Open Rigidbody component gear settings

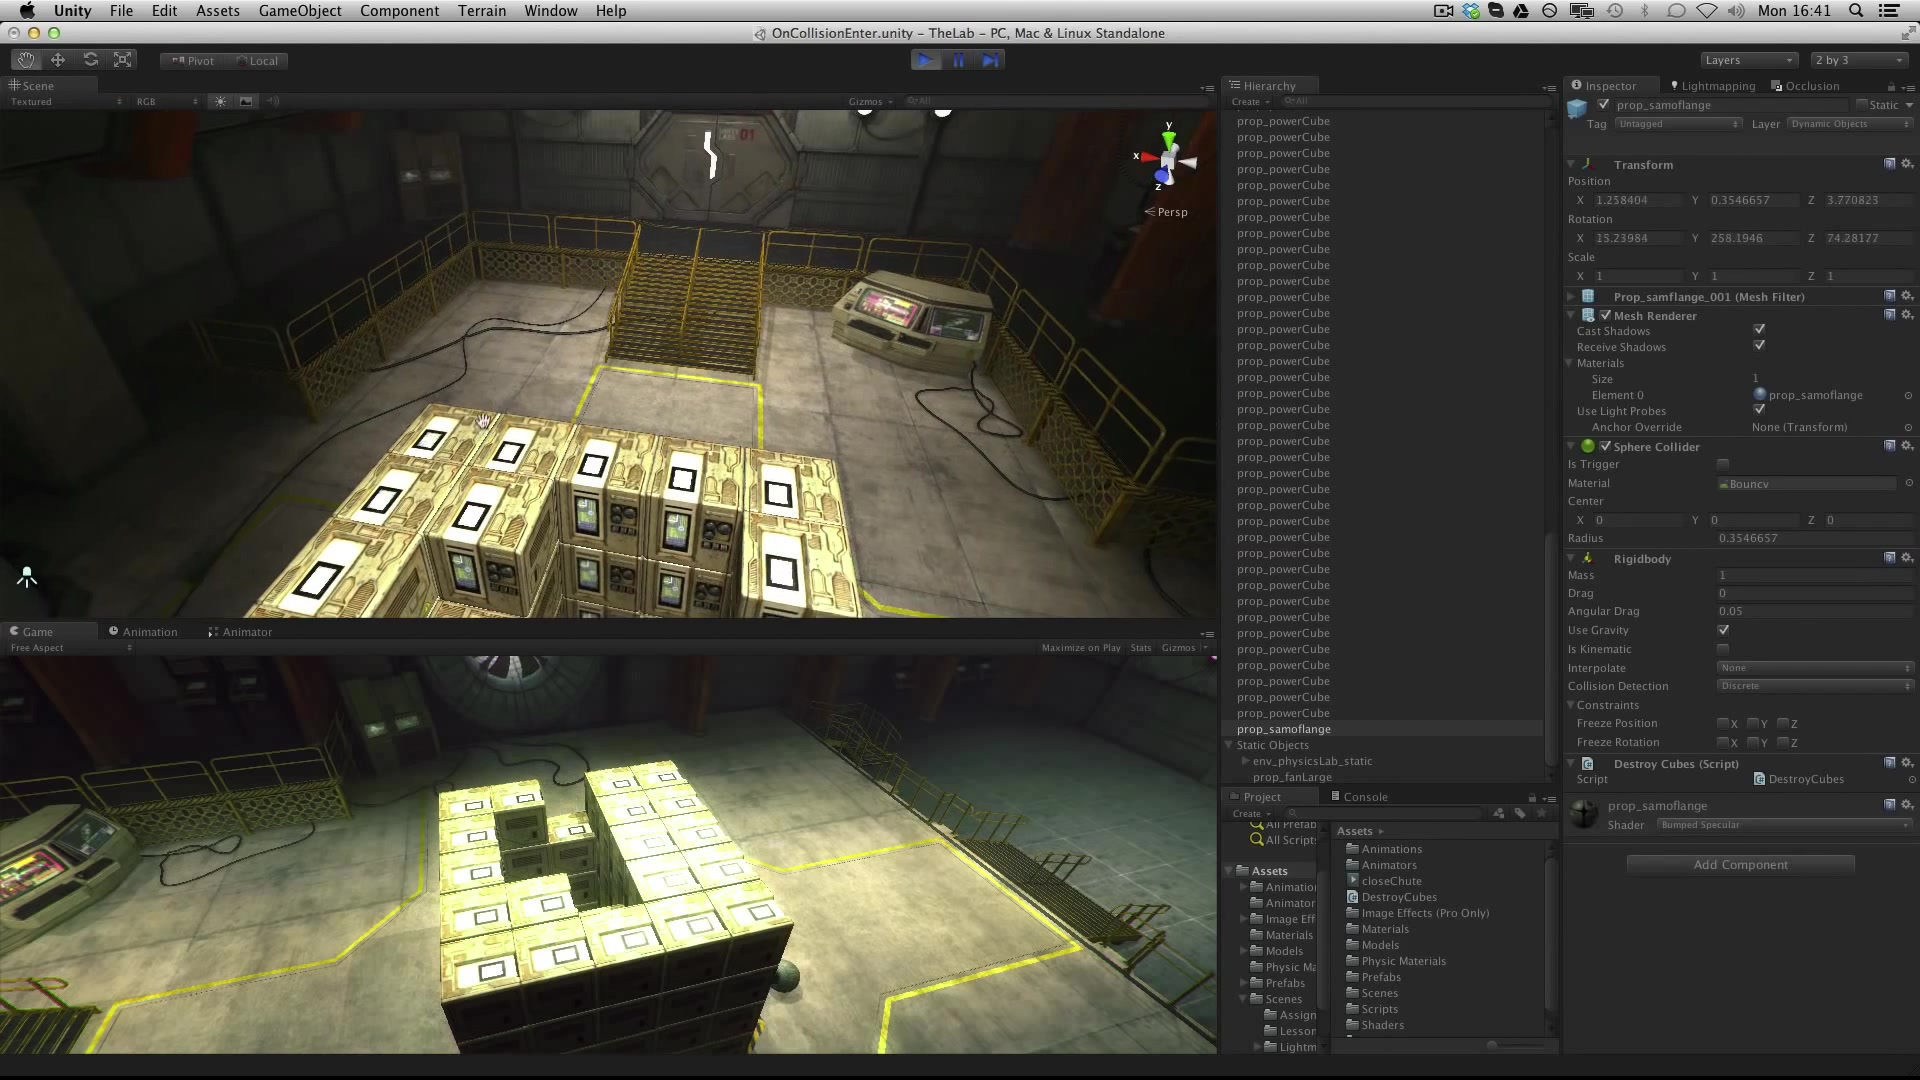(x=1907, y=558)
